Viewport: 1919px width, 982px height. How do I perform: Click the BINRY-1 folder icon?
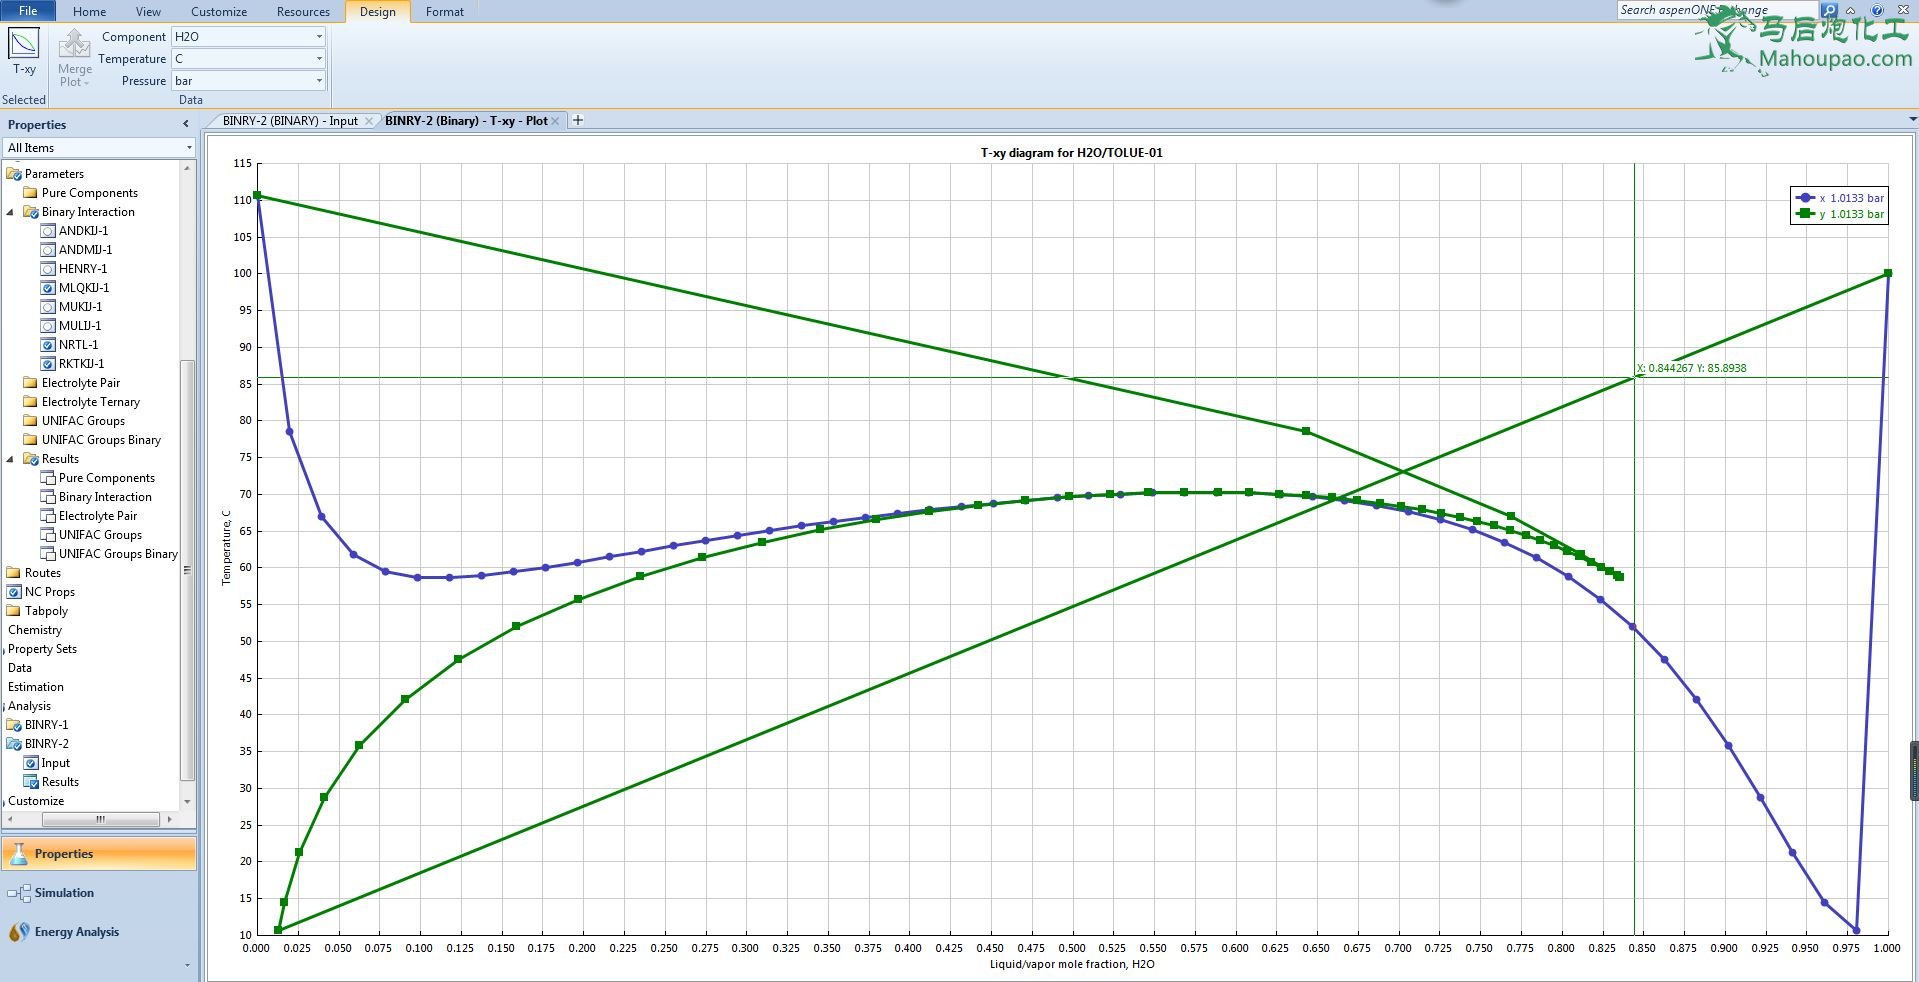14,725
